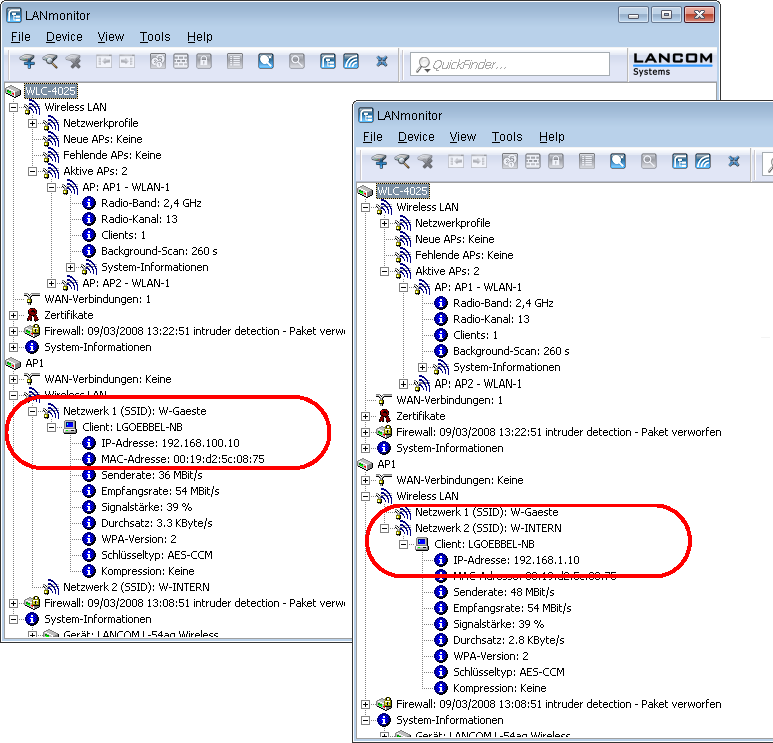The image size is (773, 743).
Task: Open the Tools menu in front window
Action: pos(507,136)
